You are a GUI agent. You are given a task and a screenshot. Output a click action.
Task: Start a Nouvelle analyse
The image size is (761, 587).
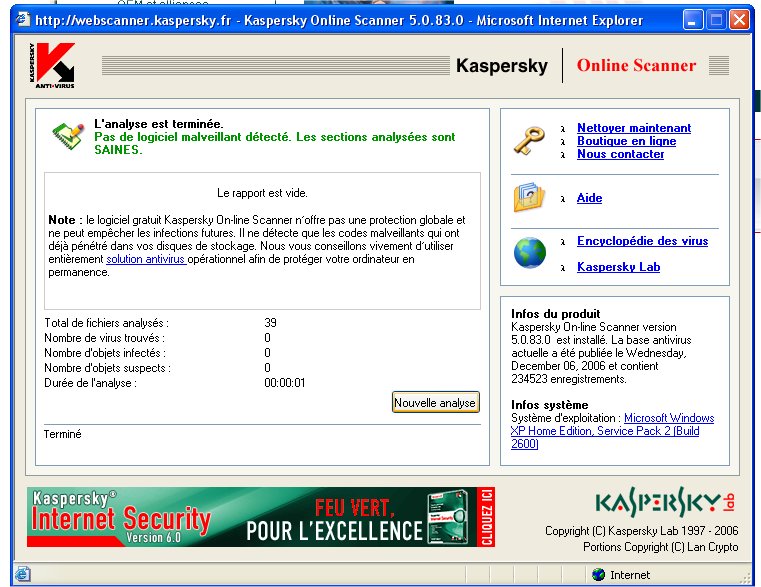435,403
